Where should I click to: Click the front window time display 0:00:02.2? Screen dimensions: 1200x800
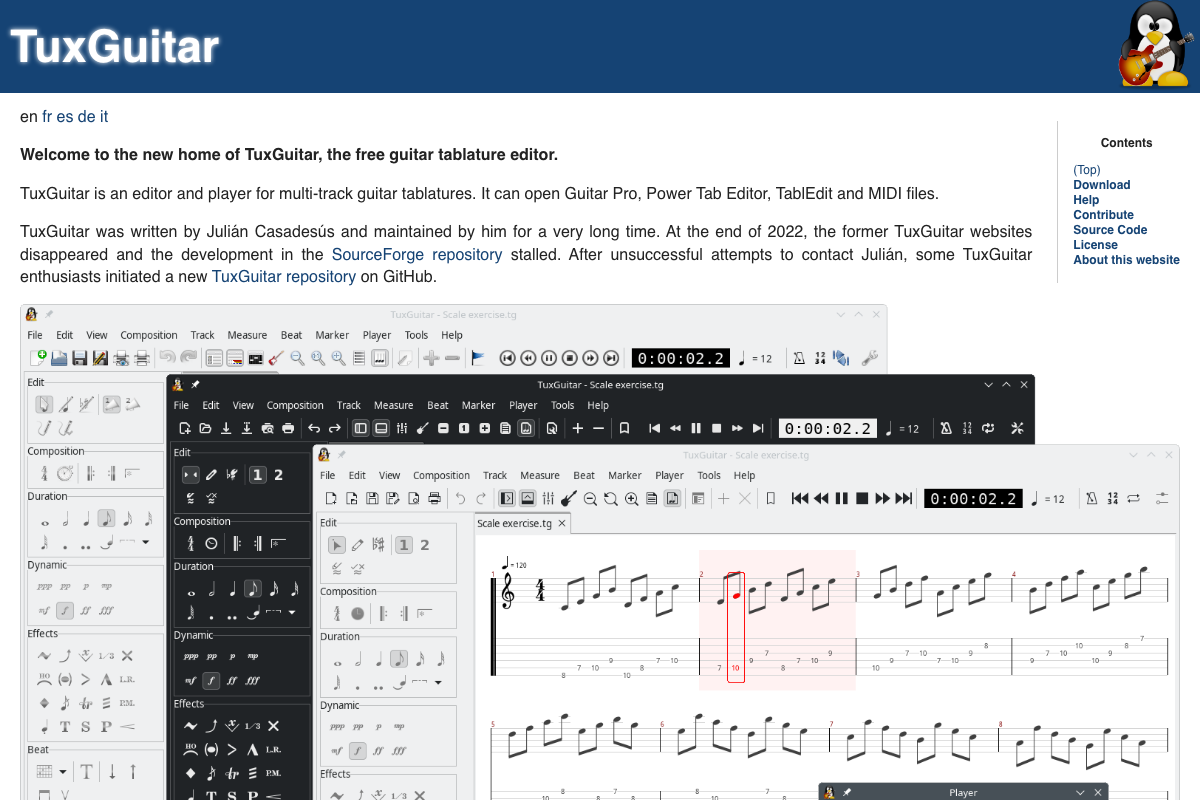[x=973, y=498]
